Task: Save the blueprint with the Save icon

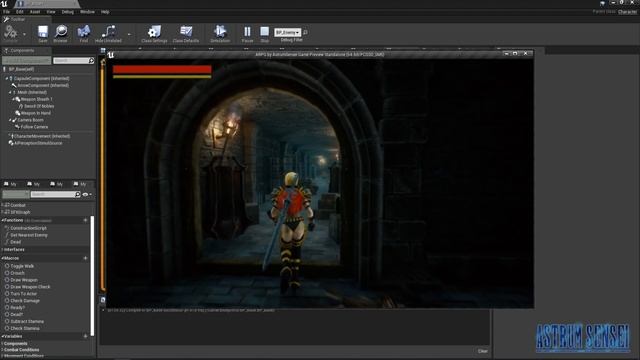Action: [x=42, y=33]
